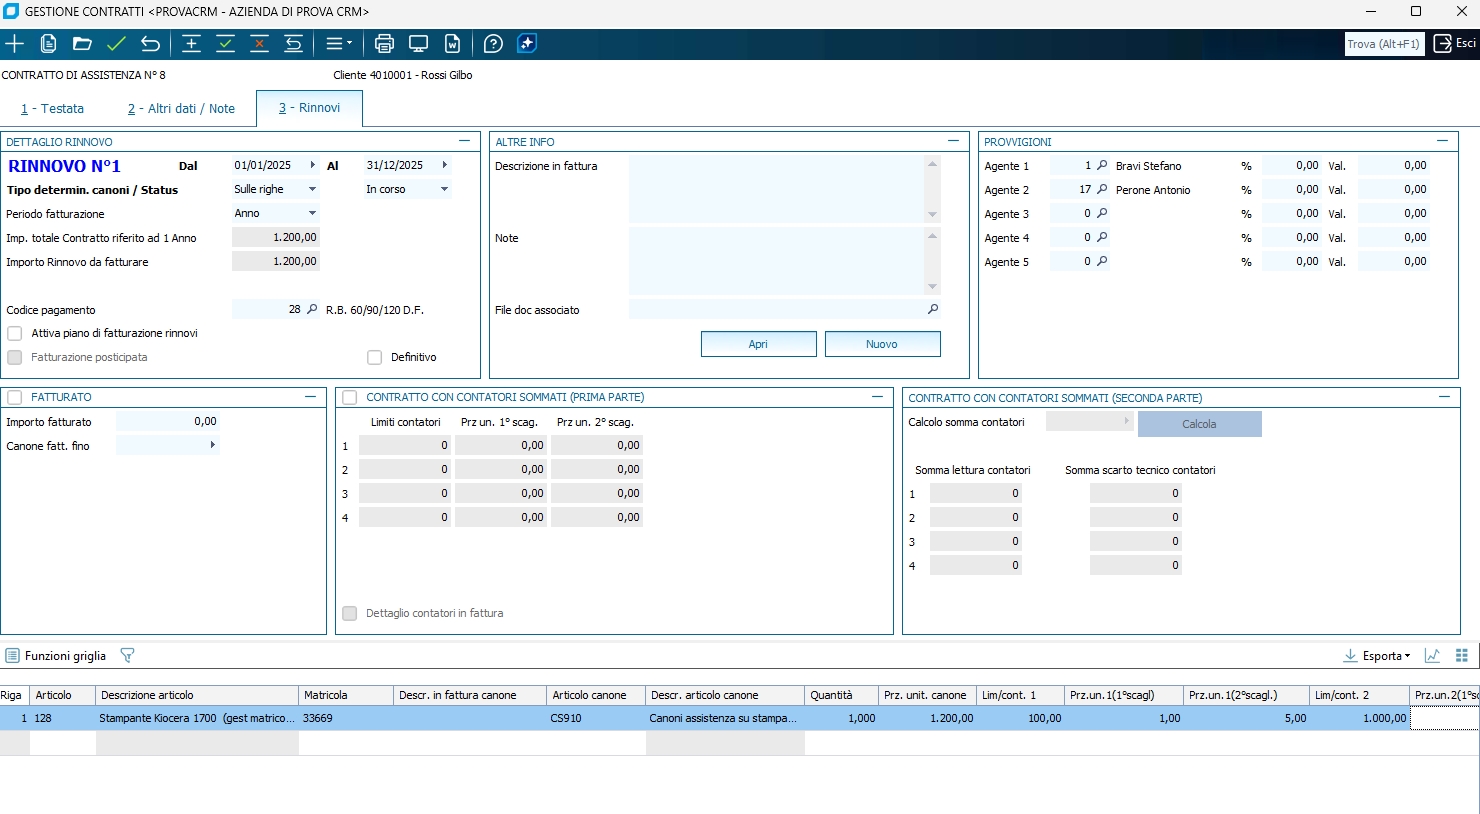Tick the Definitivo checkbox

coord(375,357)
